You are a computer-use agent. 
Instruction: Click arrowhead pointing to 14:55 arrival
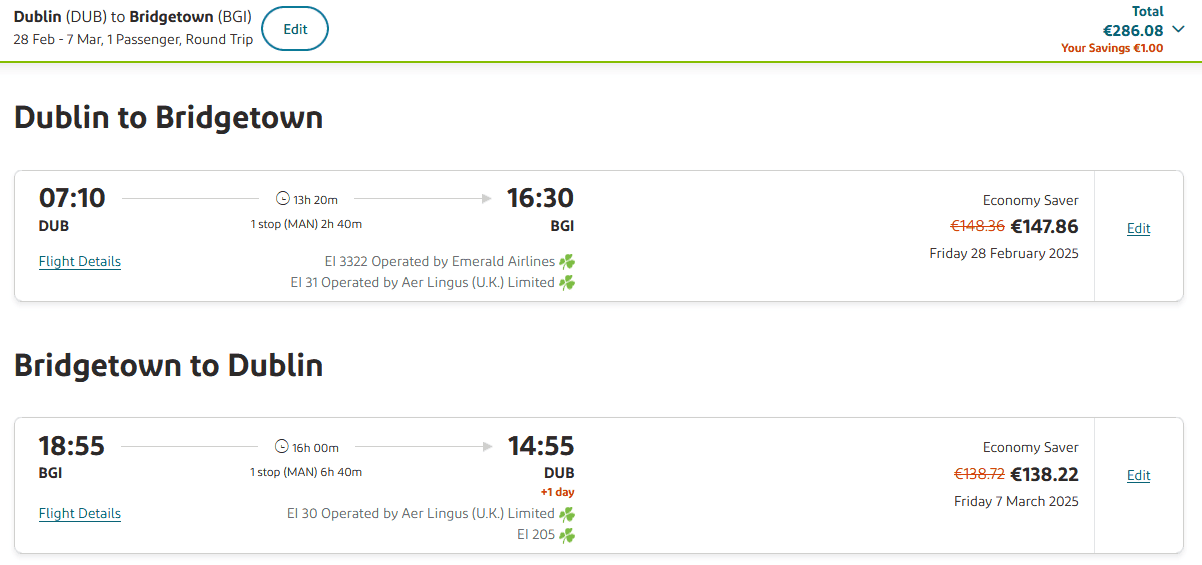[487, 447]
